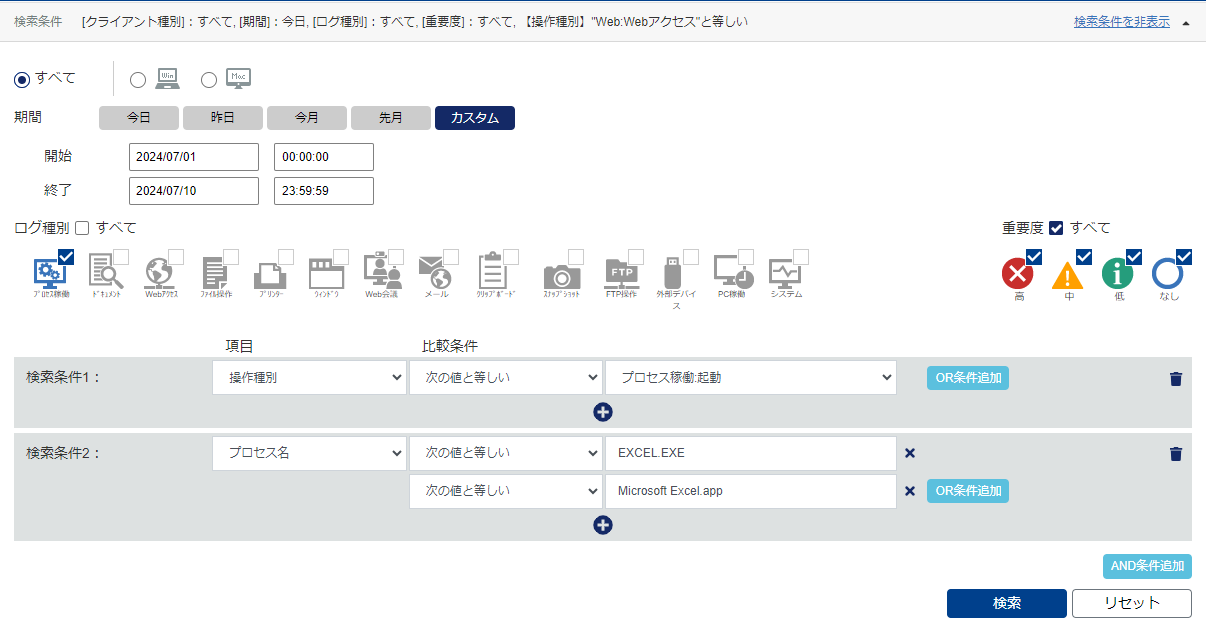Focus the start time field 00:00:00
1206x626 pixels.
click(x=324, y=157)
